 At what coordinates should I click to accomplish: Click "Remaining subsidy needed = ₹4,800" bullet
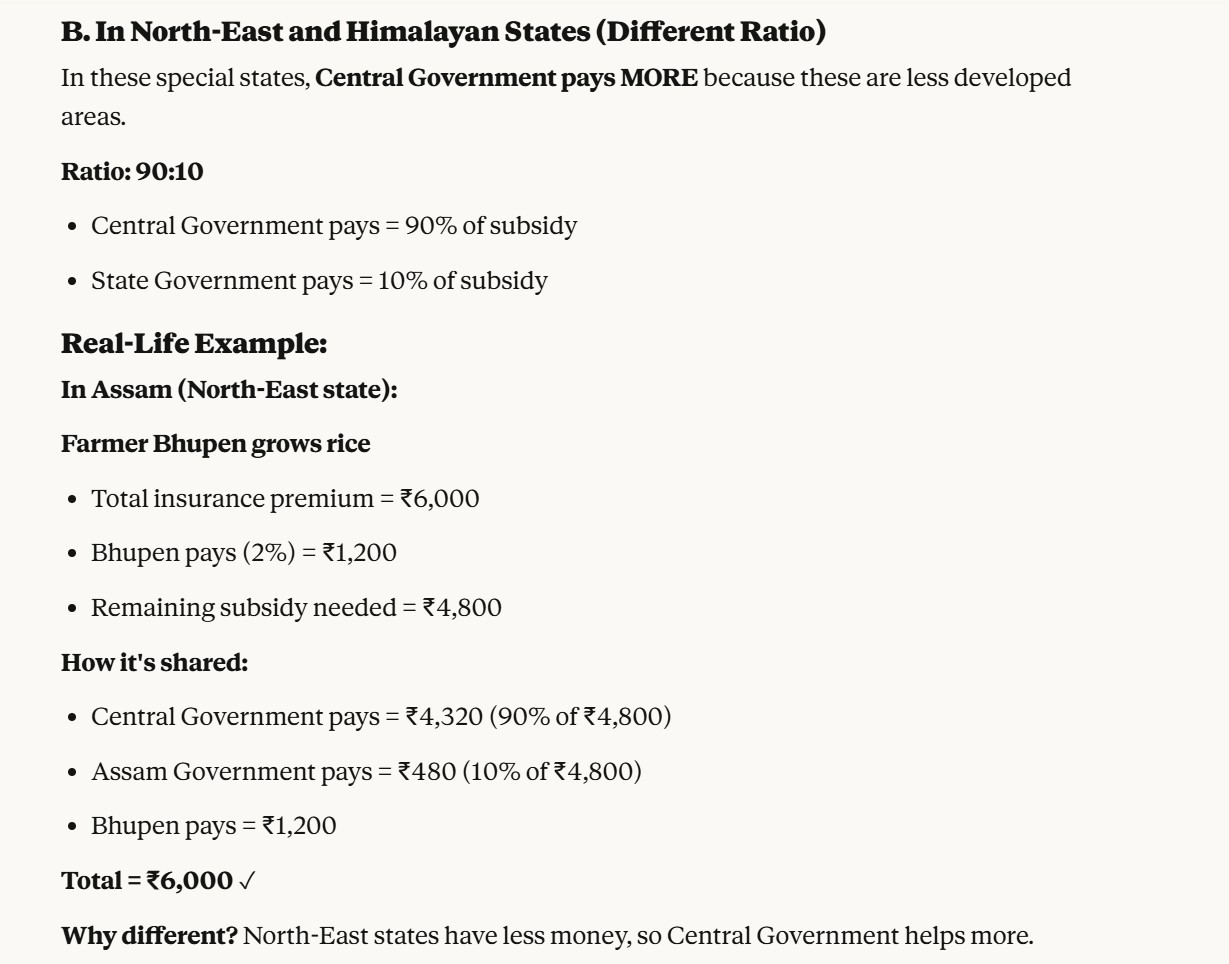point(296,608)
